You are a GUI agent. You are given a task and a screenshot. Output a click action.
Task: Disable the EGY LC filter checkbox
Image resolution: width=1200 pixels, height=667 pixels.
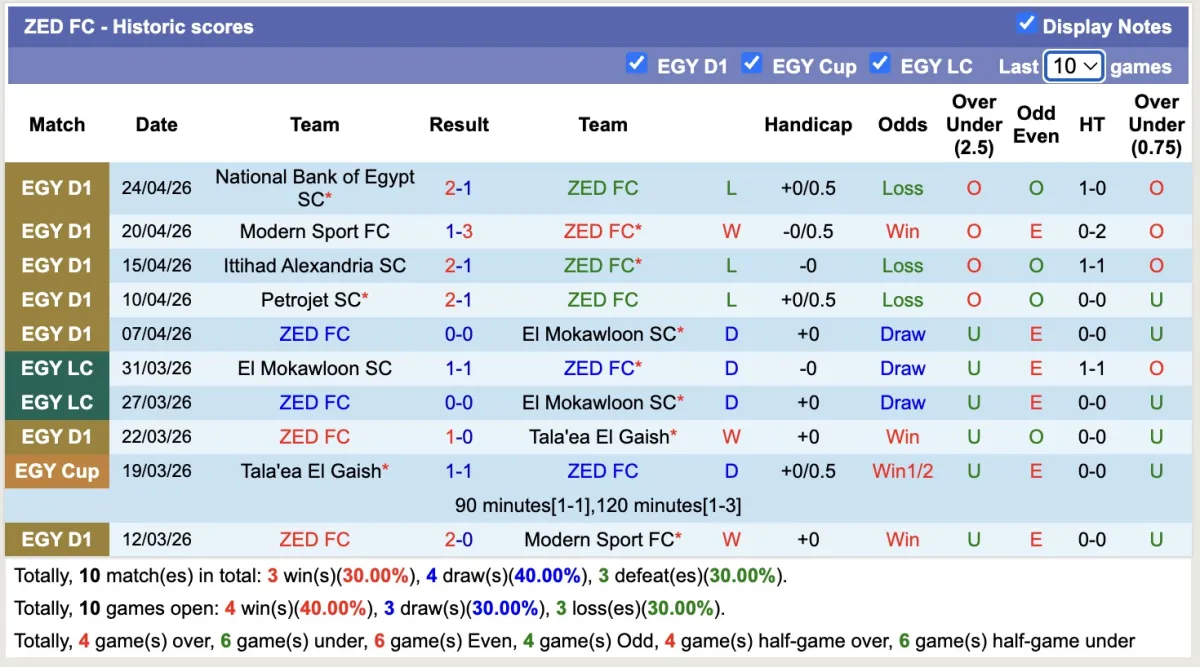coord(880,64)
